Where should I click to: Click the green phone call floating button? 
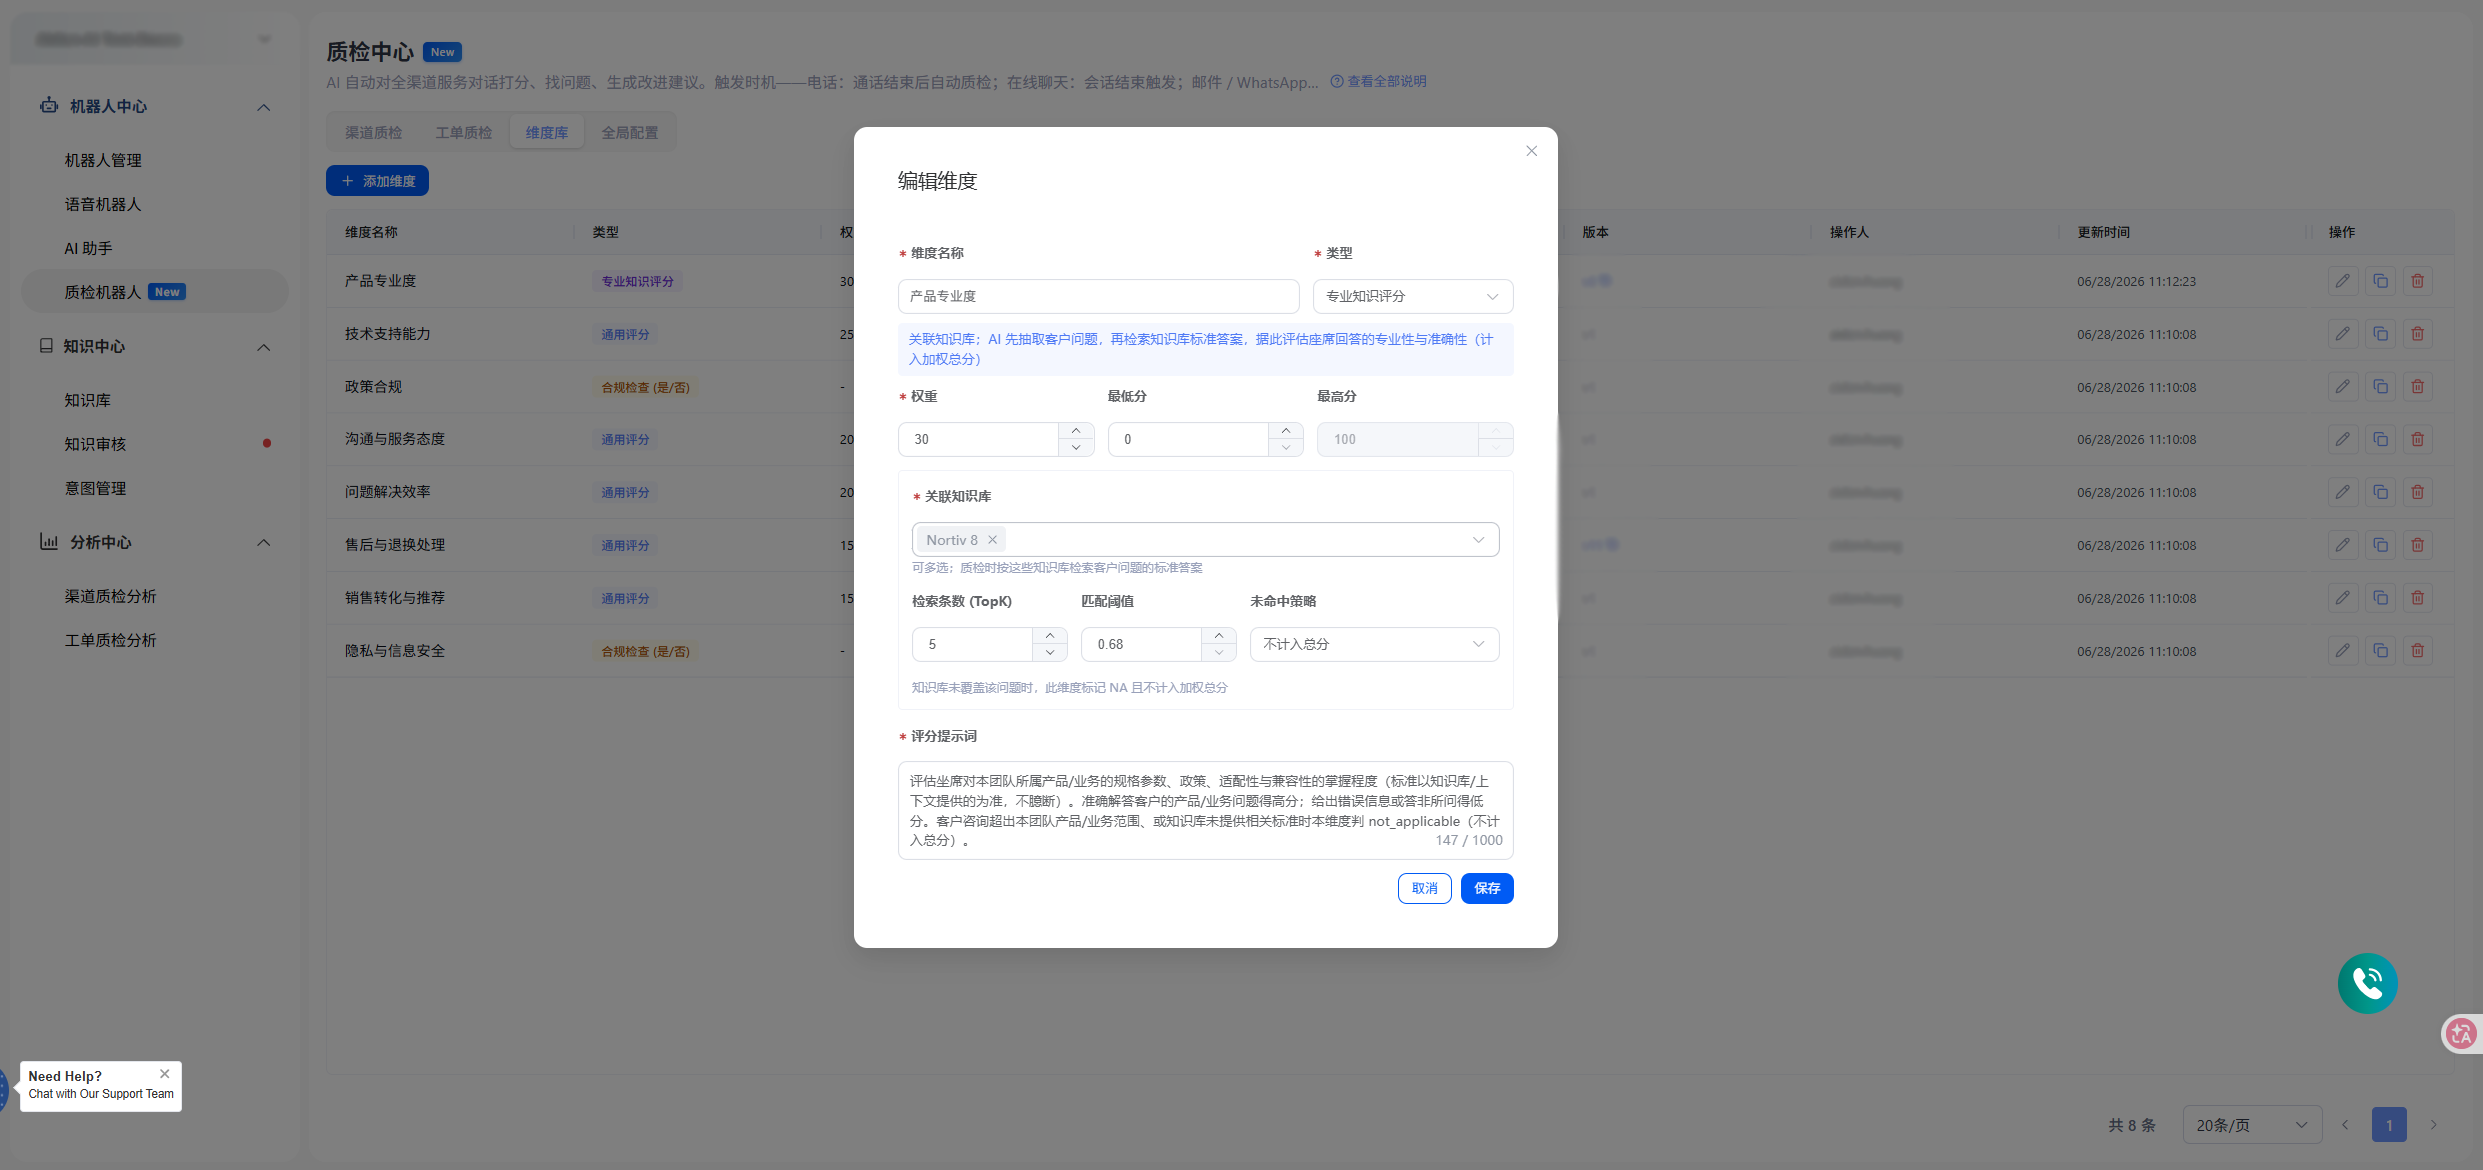(2367, 983)
